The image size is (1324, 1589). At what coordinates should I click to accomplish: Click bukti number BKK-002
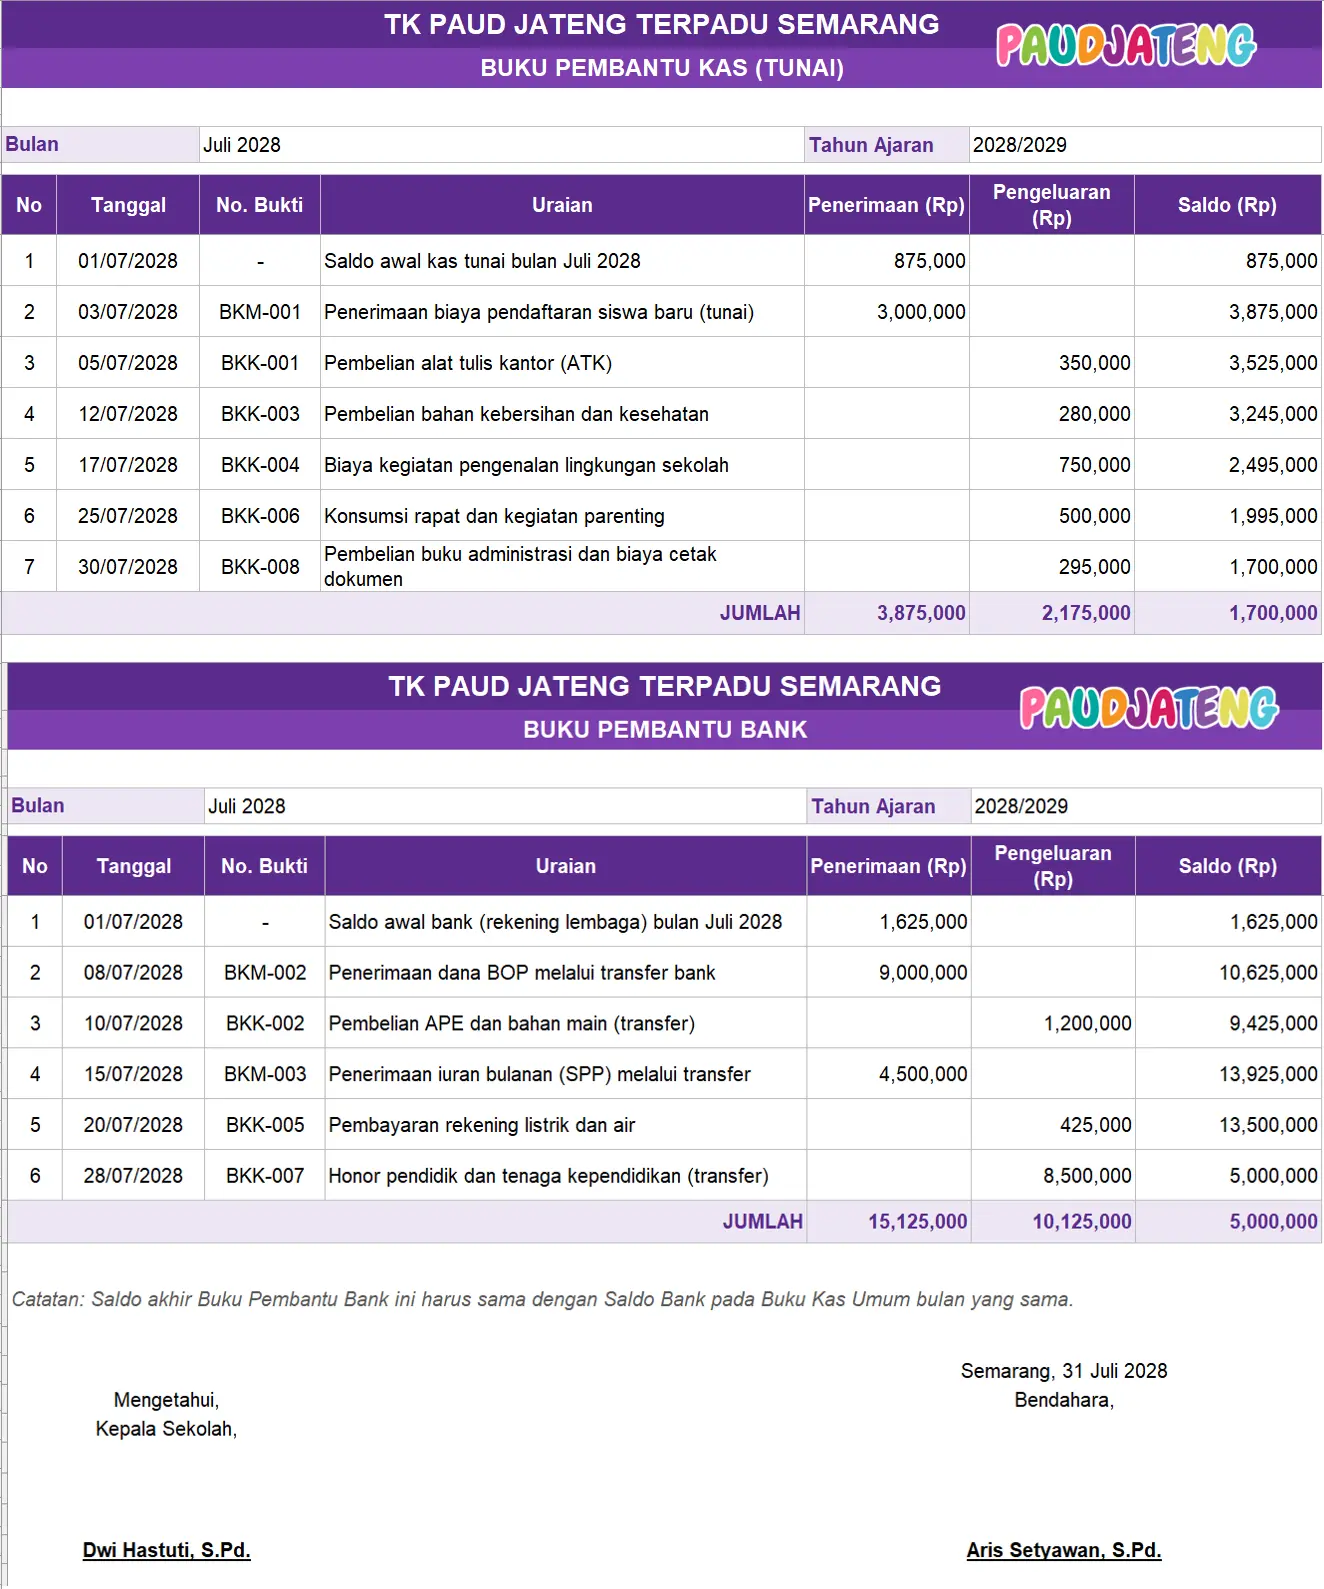point(265,1024)
